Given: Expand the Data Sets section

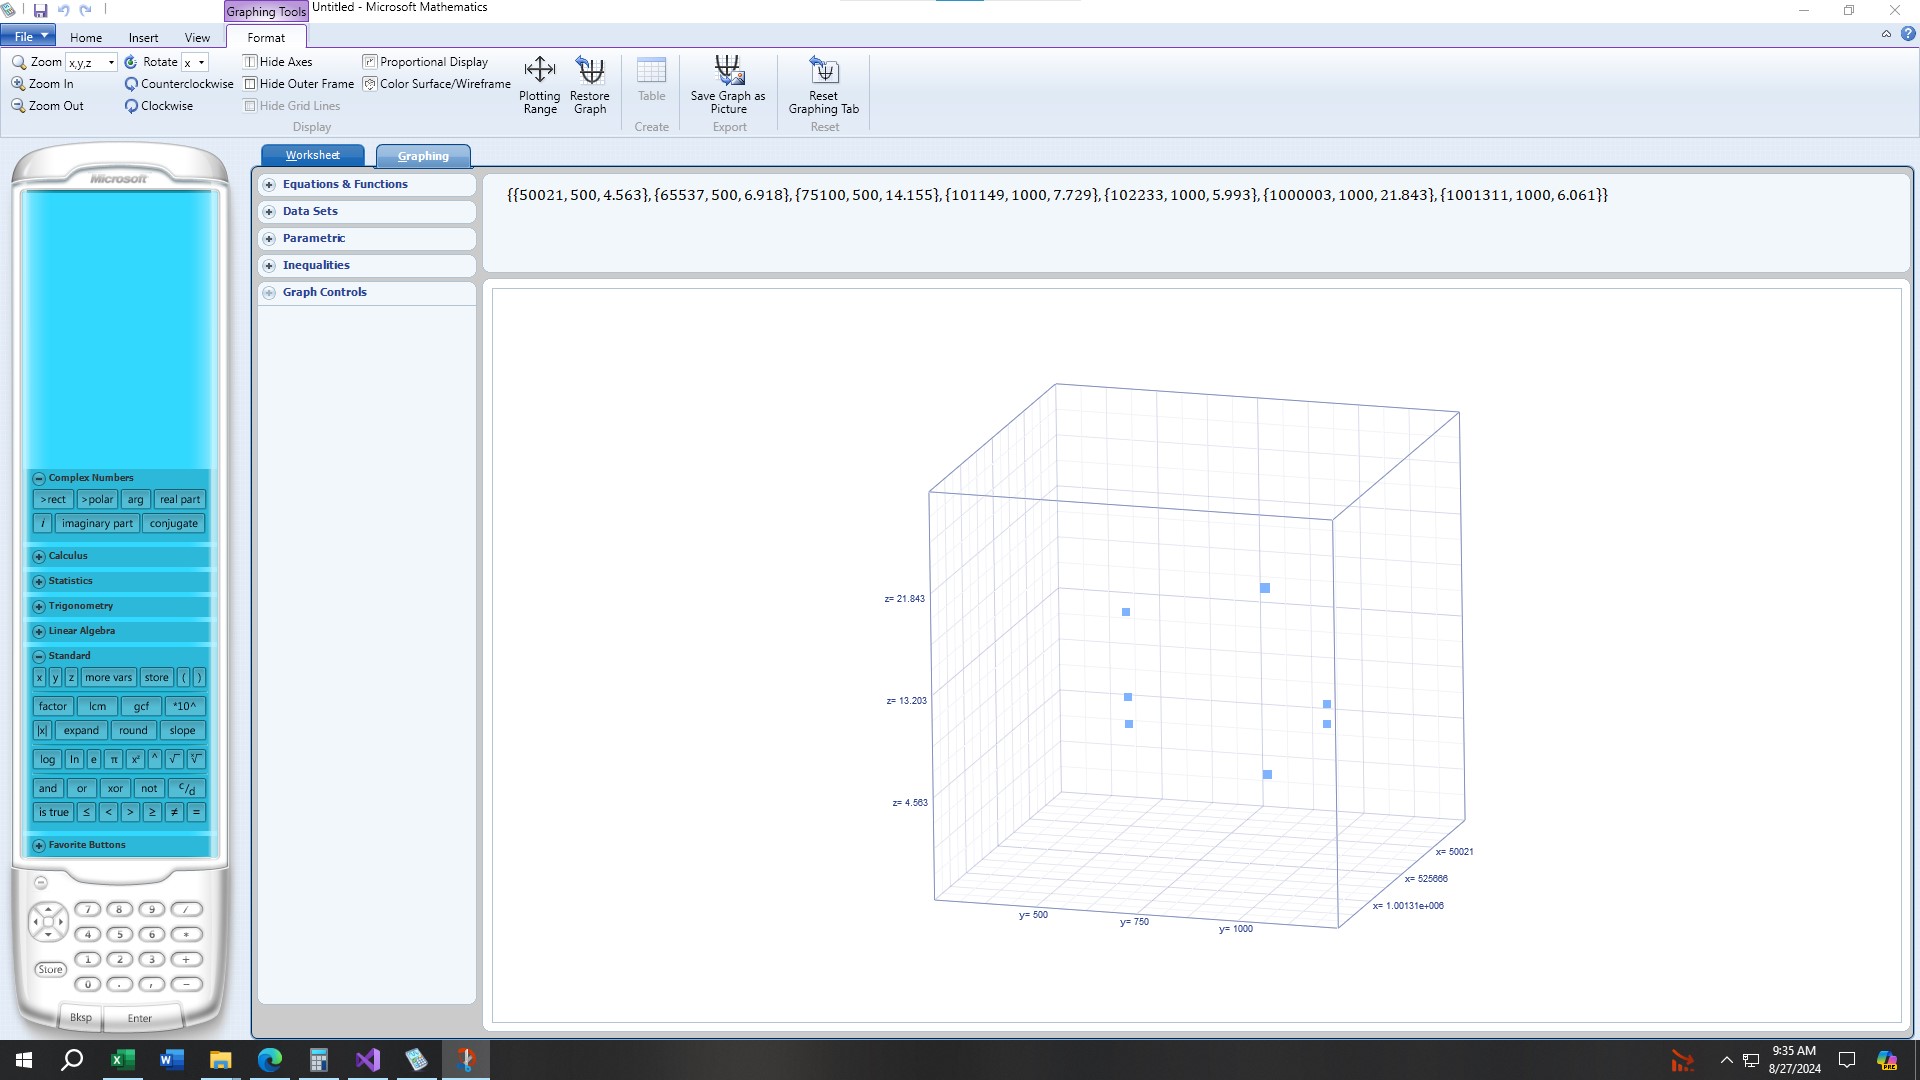Looking at the screenshot, I should point(269,212).
